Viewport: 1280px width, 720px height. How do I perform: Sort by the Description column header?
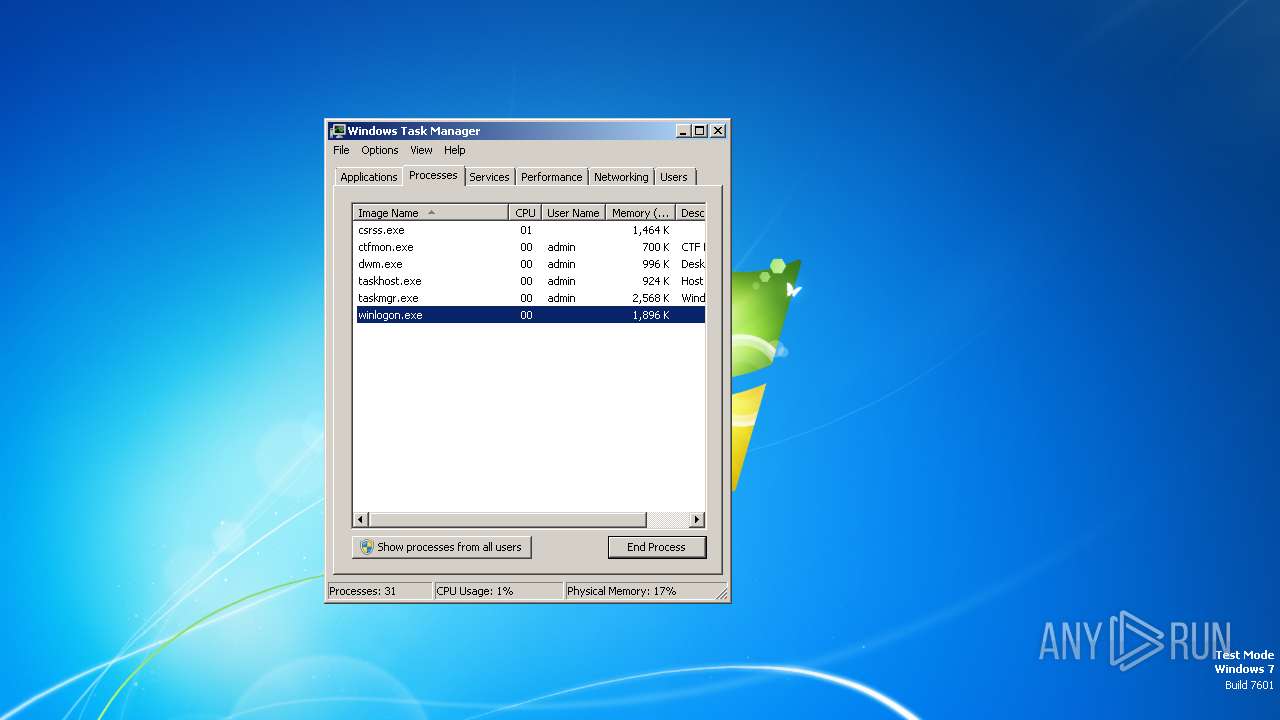691,213
